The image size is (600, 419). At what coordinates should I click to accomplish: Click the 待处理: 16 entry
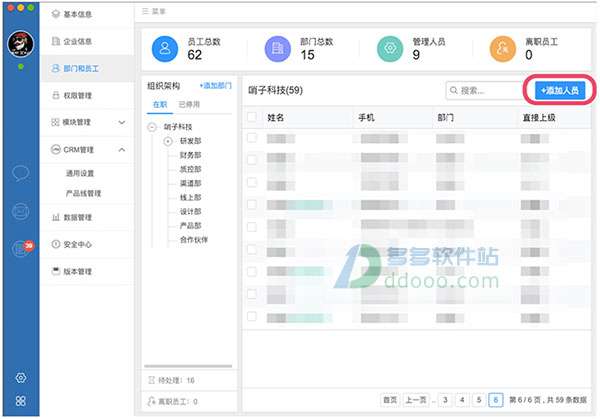189,380
